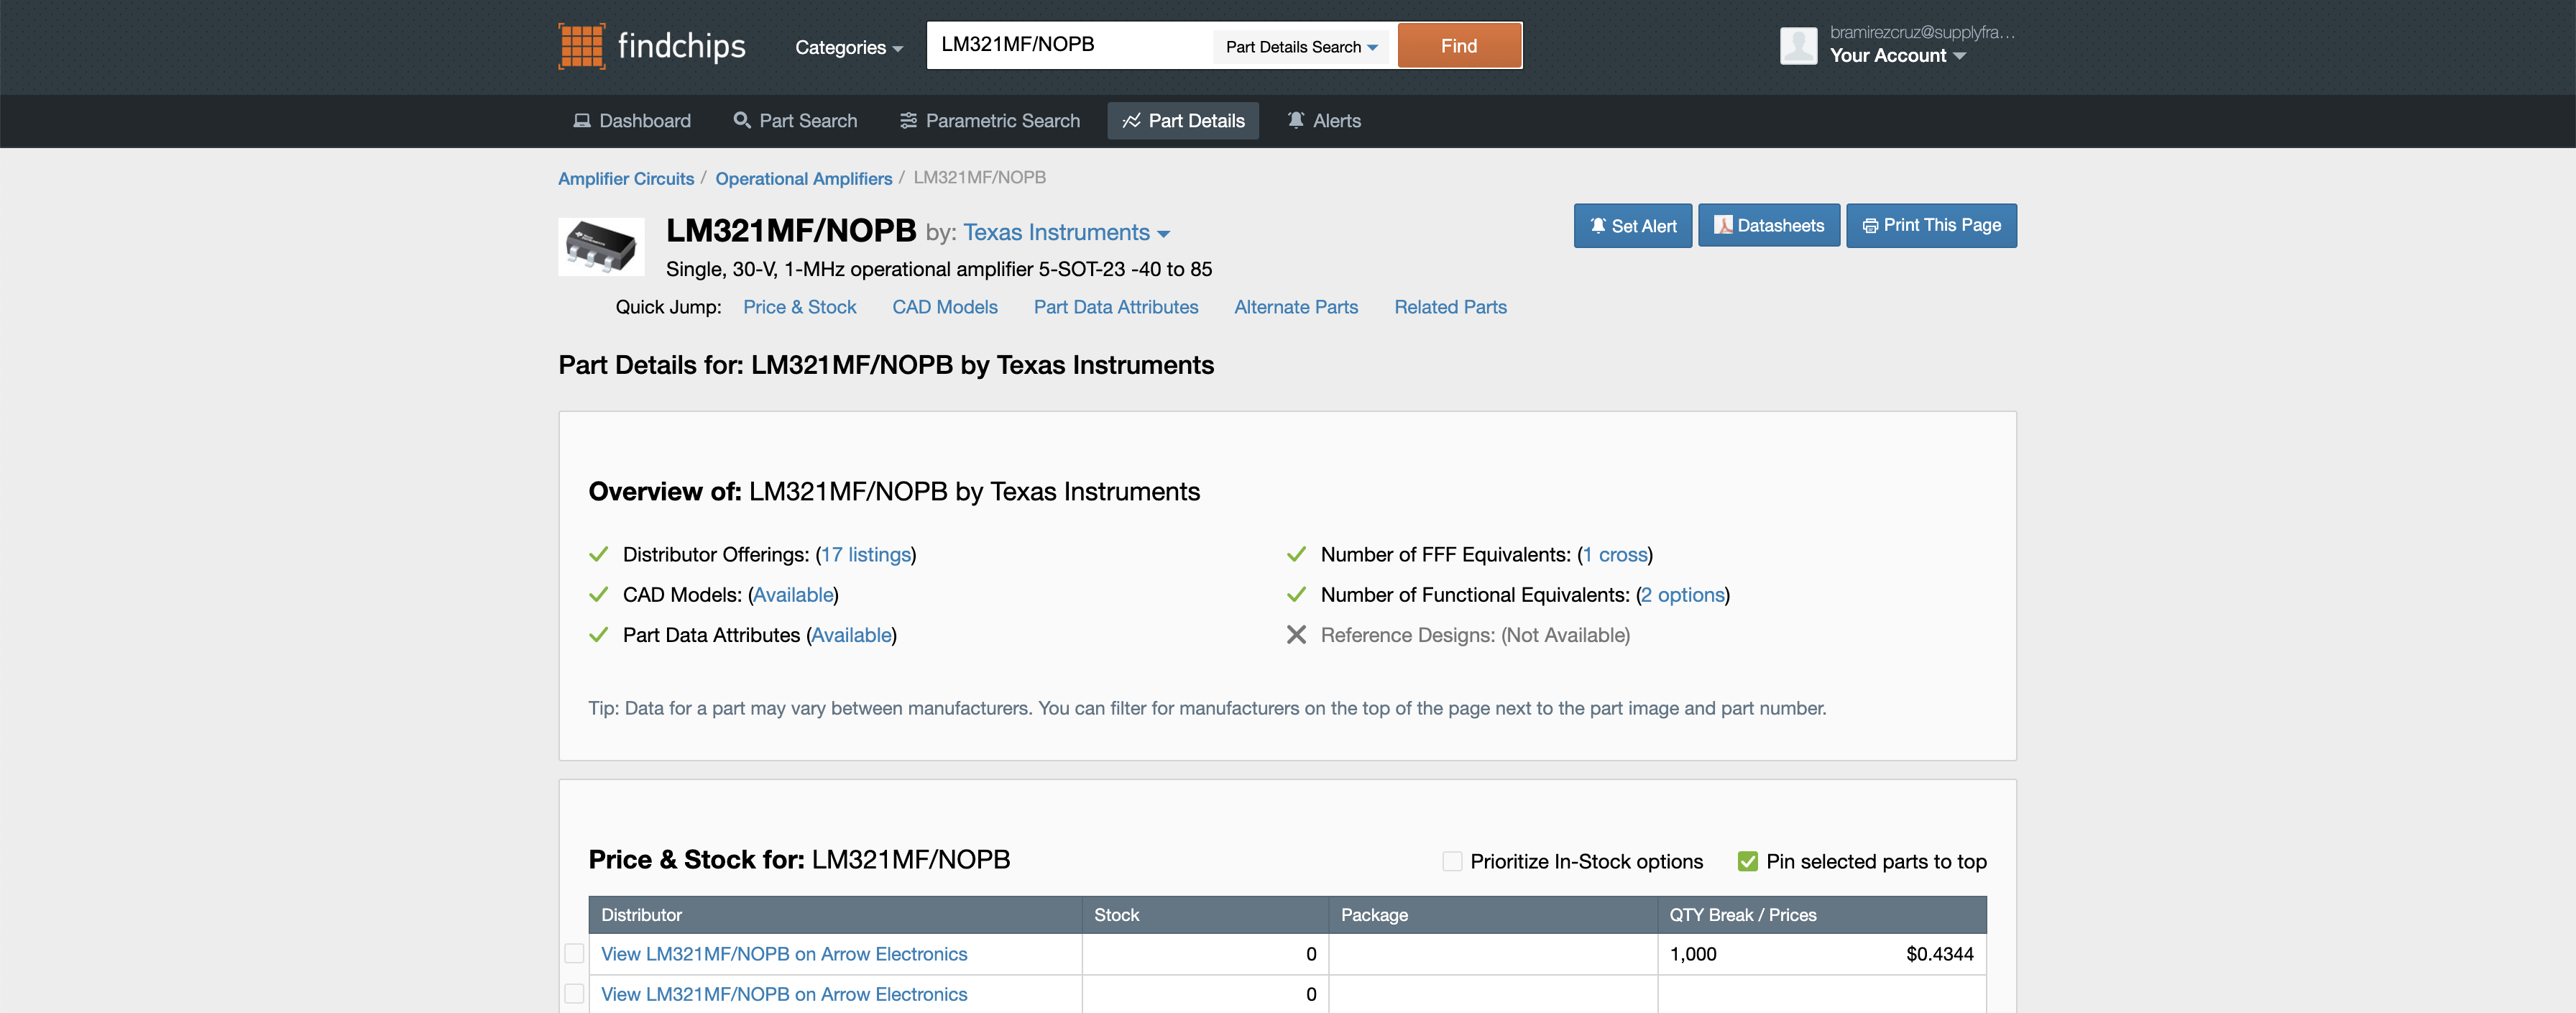Open the Dashboard tab
This screenshot has height=1013, width=2576.
tap(632, 121)
